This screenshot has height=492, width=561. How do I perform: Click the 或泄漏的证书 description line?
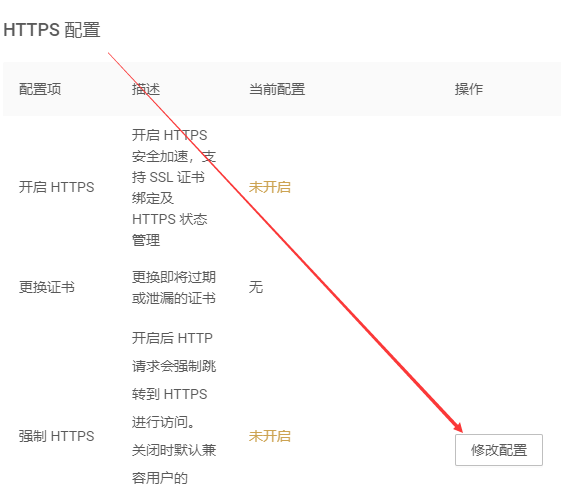pos(174,298)
